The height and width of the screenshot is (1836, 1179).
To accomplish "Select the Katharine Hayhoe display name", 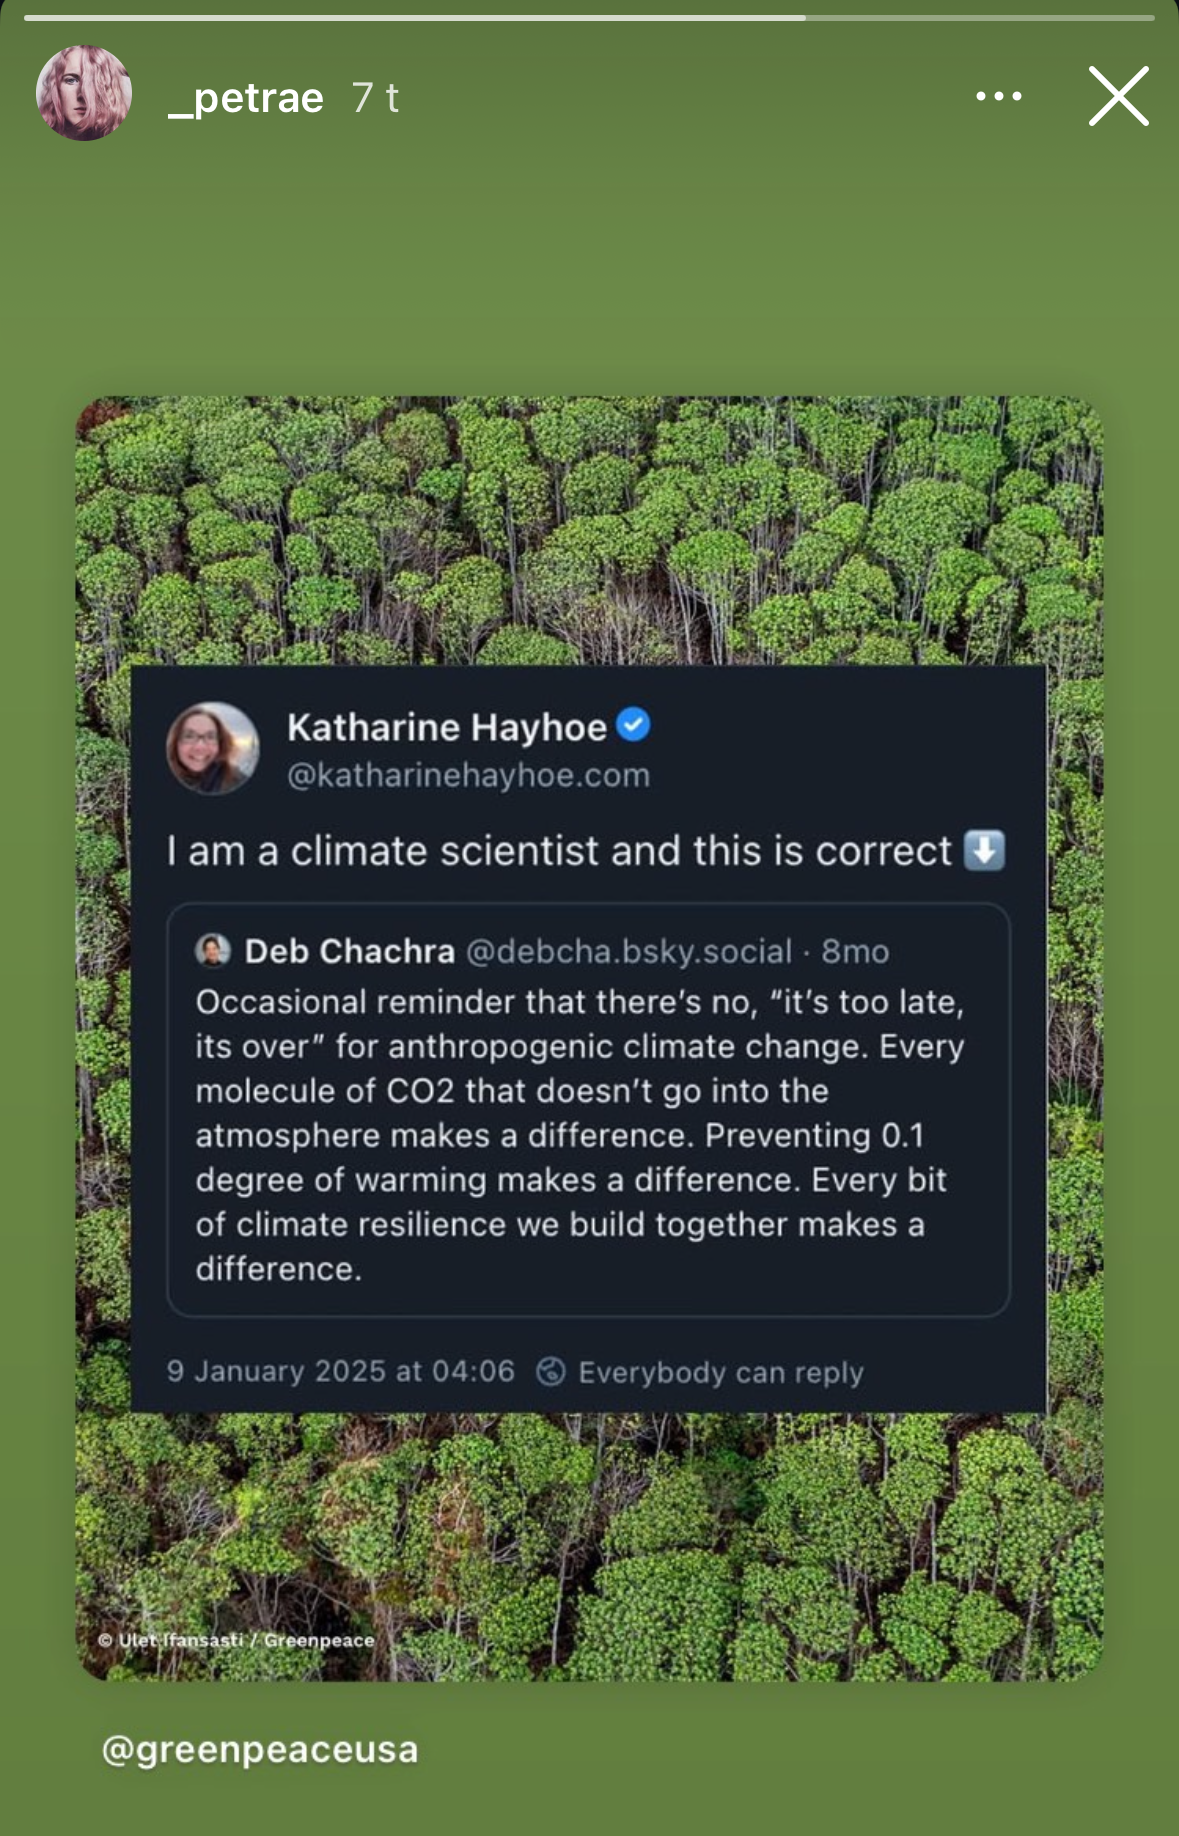I will [x=446, y=727].
